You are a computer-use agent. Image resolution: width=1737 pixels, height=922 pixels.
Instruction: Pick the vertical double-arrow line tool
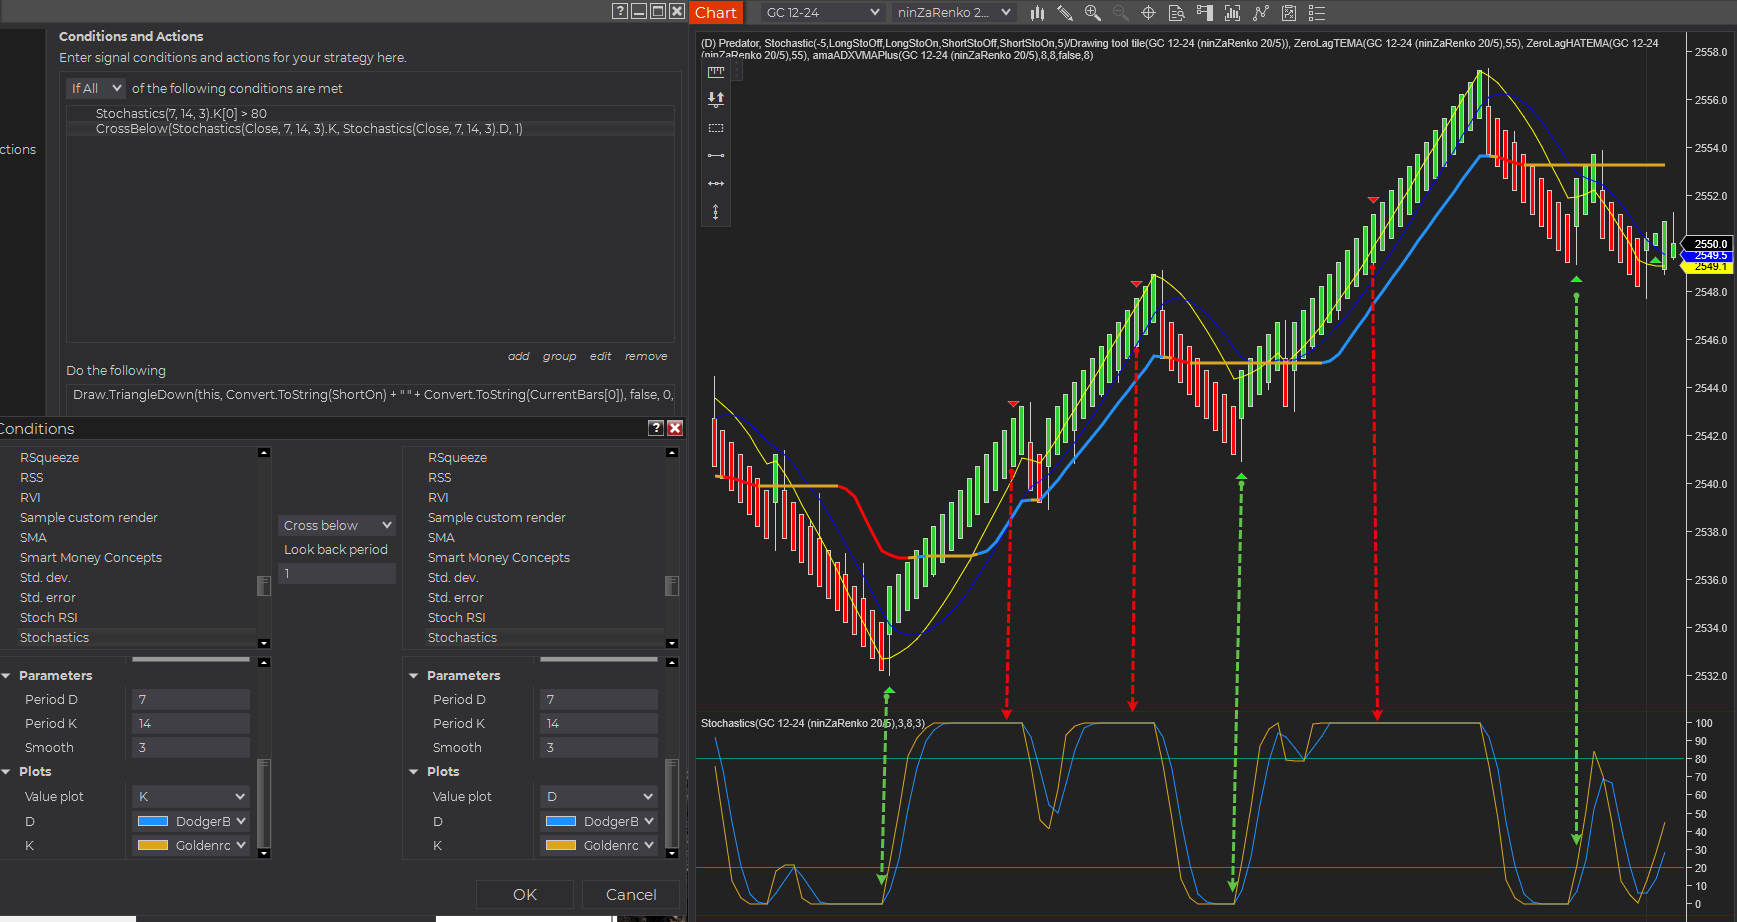[715, 212]
